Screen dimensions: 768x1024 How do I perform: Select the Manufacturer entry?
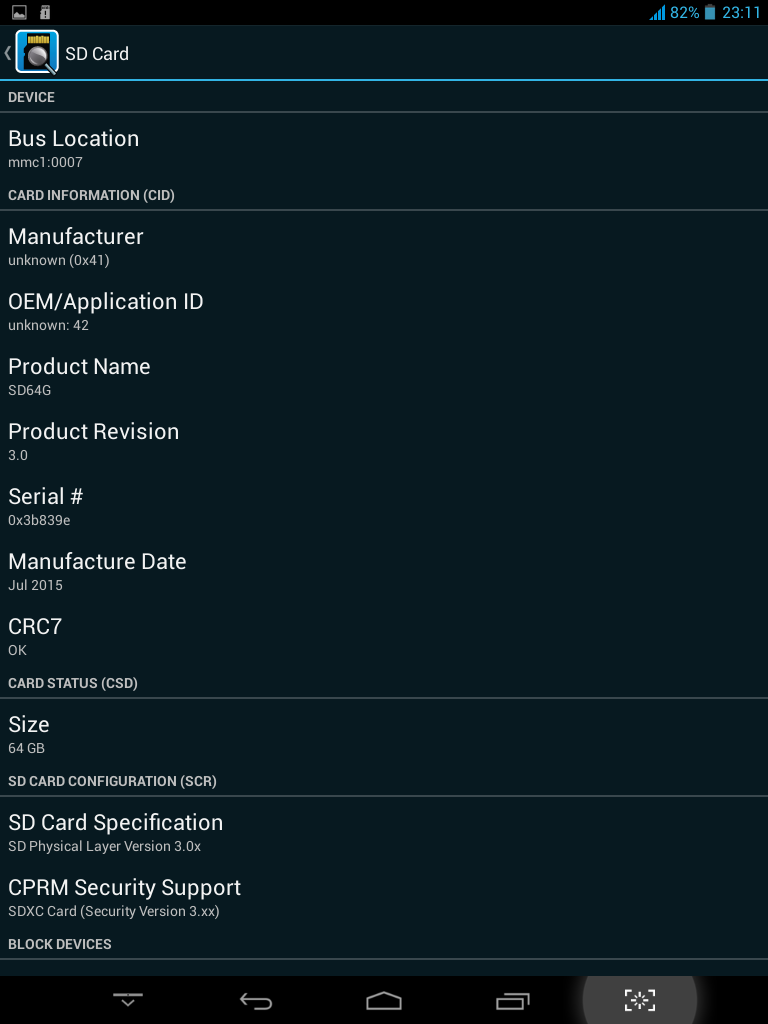click(x=384, y=246)
